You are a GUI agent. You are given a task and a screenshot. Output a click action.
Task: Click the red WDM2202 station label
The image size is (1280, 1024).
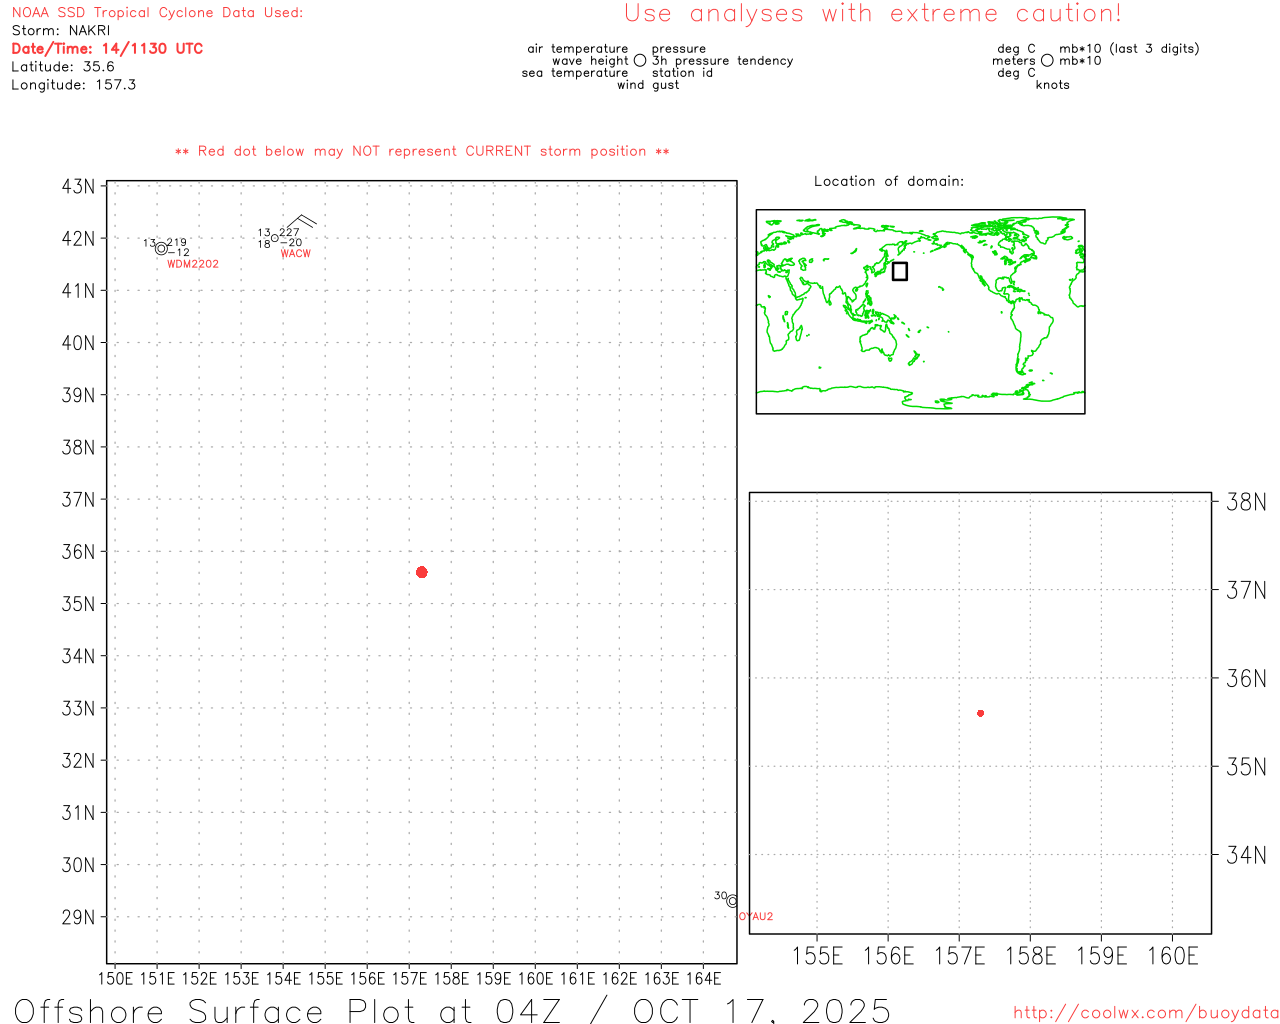(x=192, y=264)
